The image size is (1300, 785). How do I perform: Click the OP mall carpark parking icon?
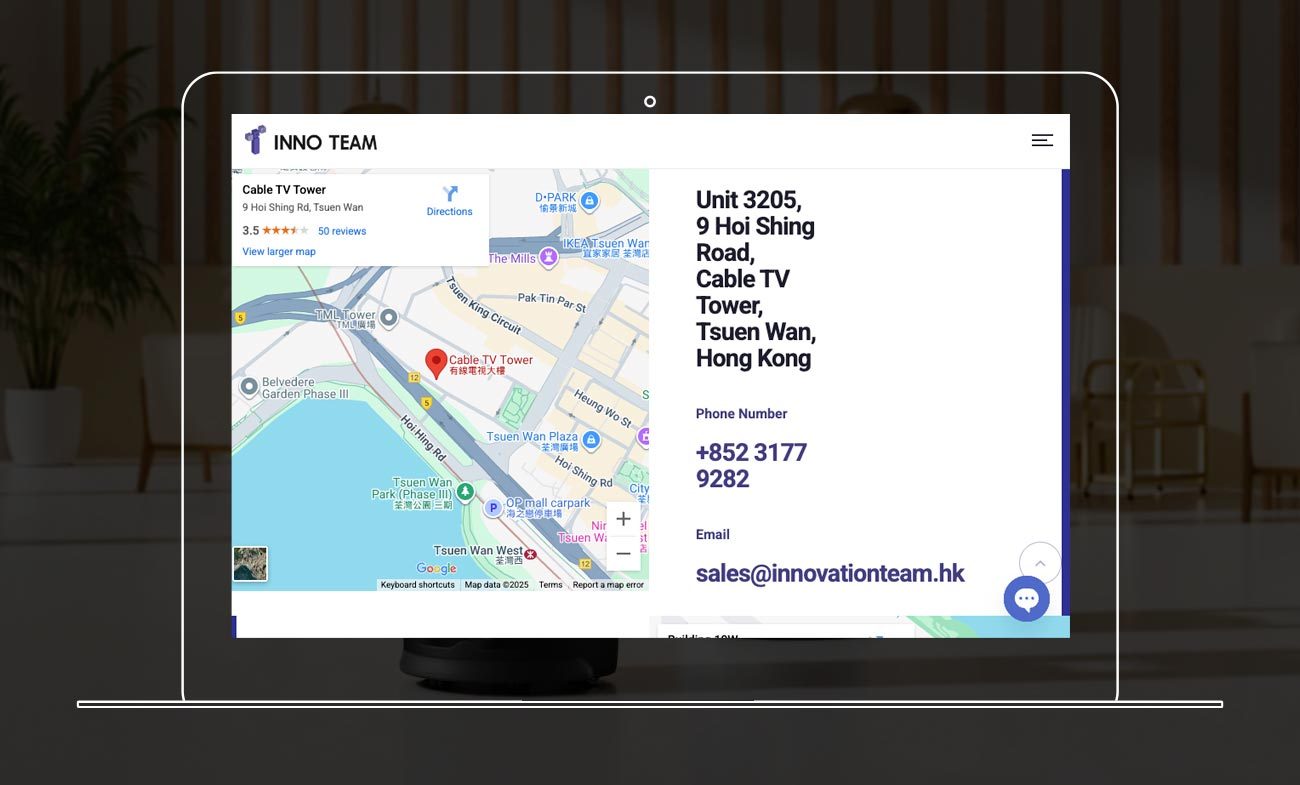pyautogui.click(x=493, y=508)
